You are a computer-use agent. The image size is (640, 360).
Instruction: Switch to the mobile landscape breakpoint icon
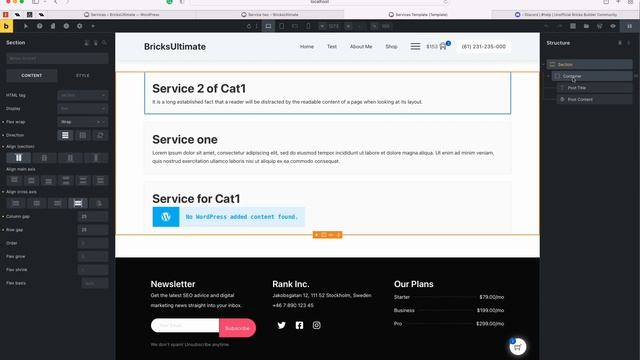click(x=295, y=26)
